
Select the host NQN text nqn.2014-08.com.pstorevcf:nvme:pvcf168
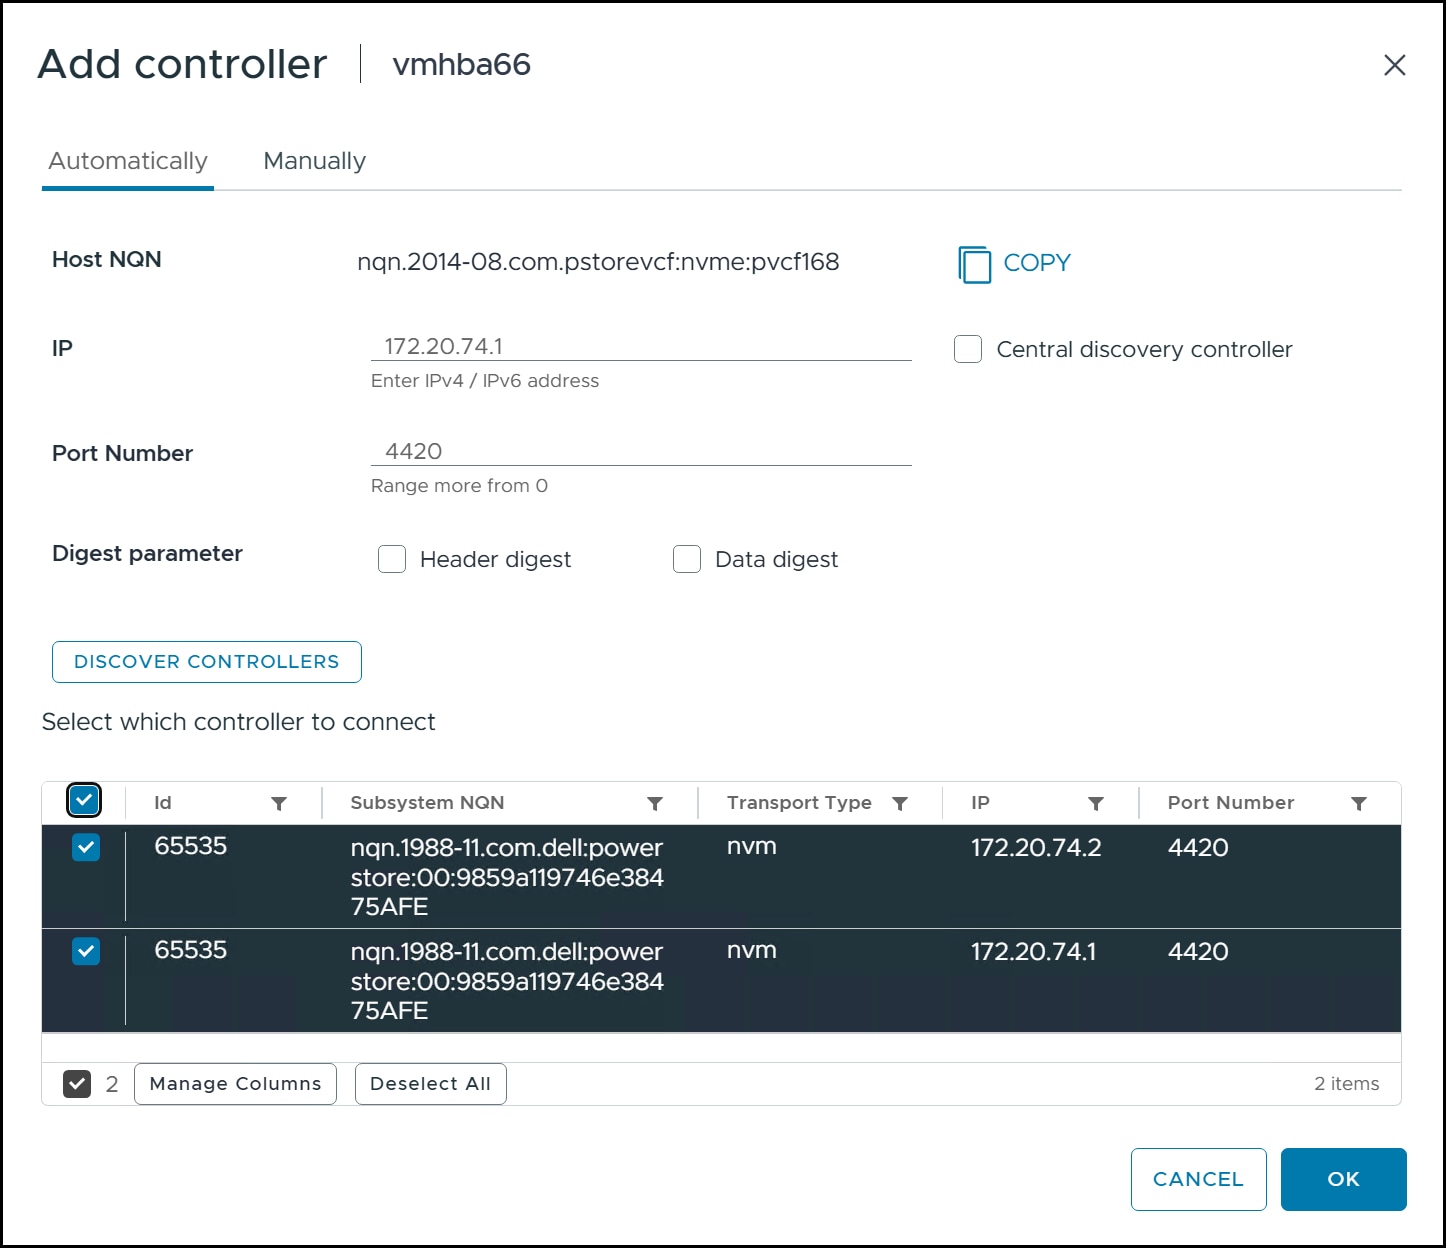pos(598,262)
